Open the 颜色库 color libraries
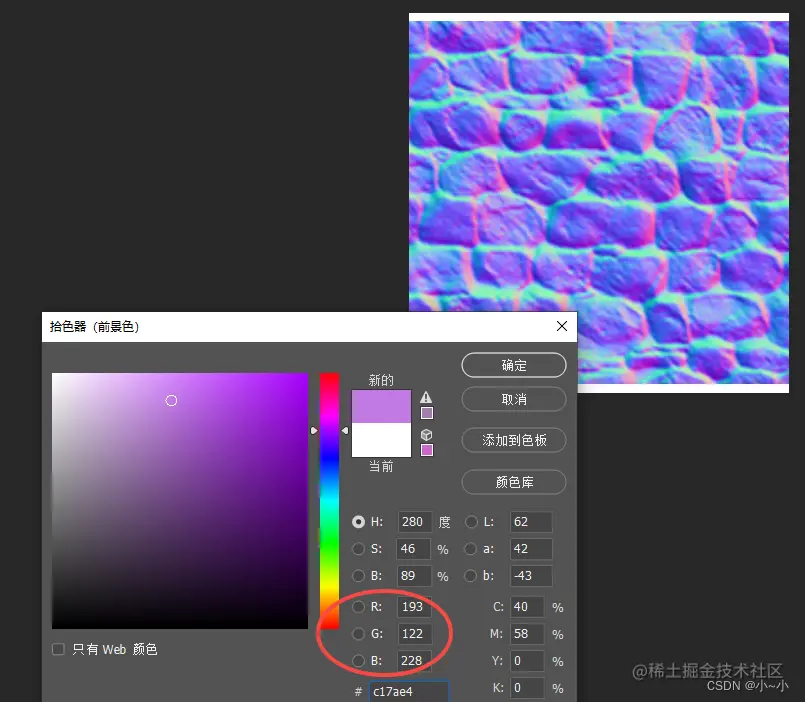 coord(513,482)
